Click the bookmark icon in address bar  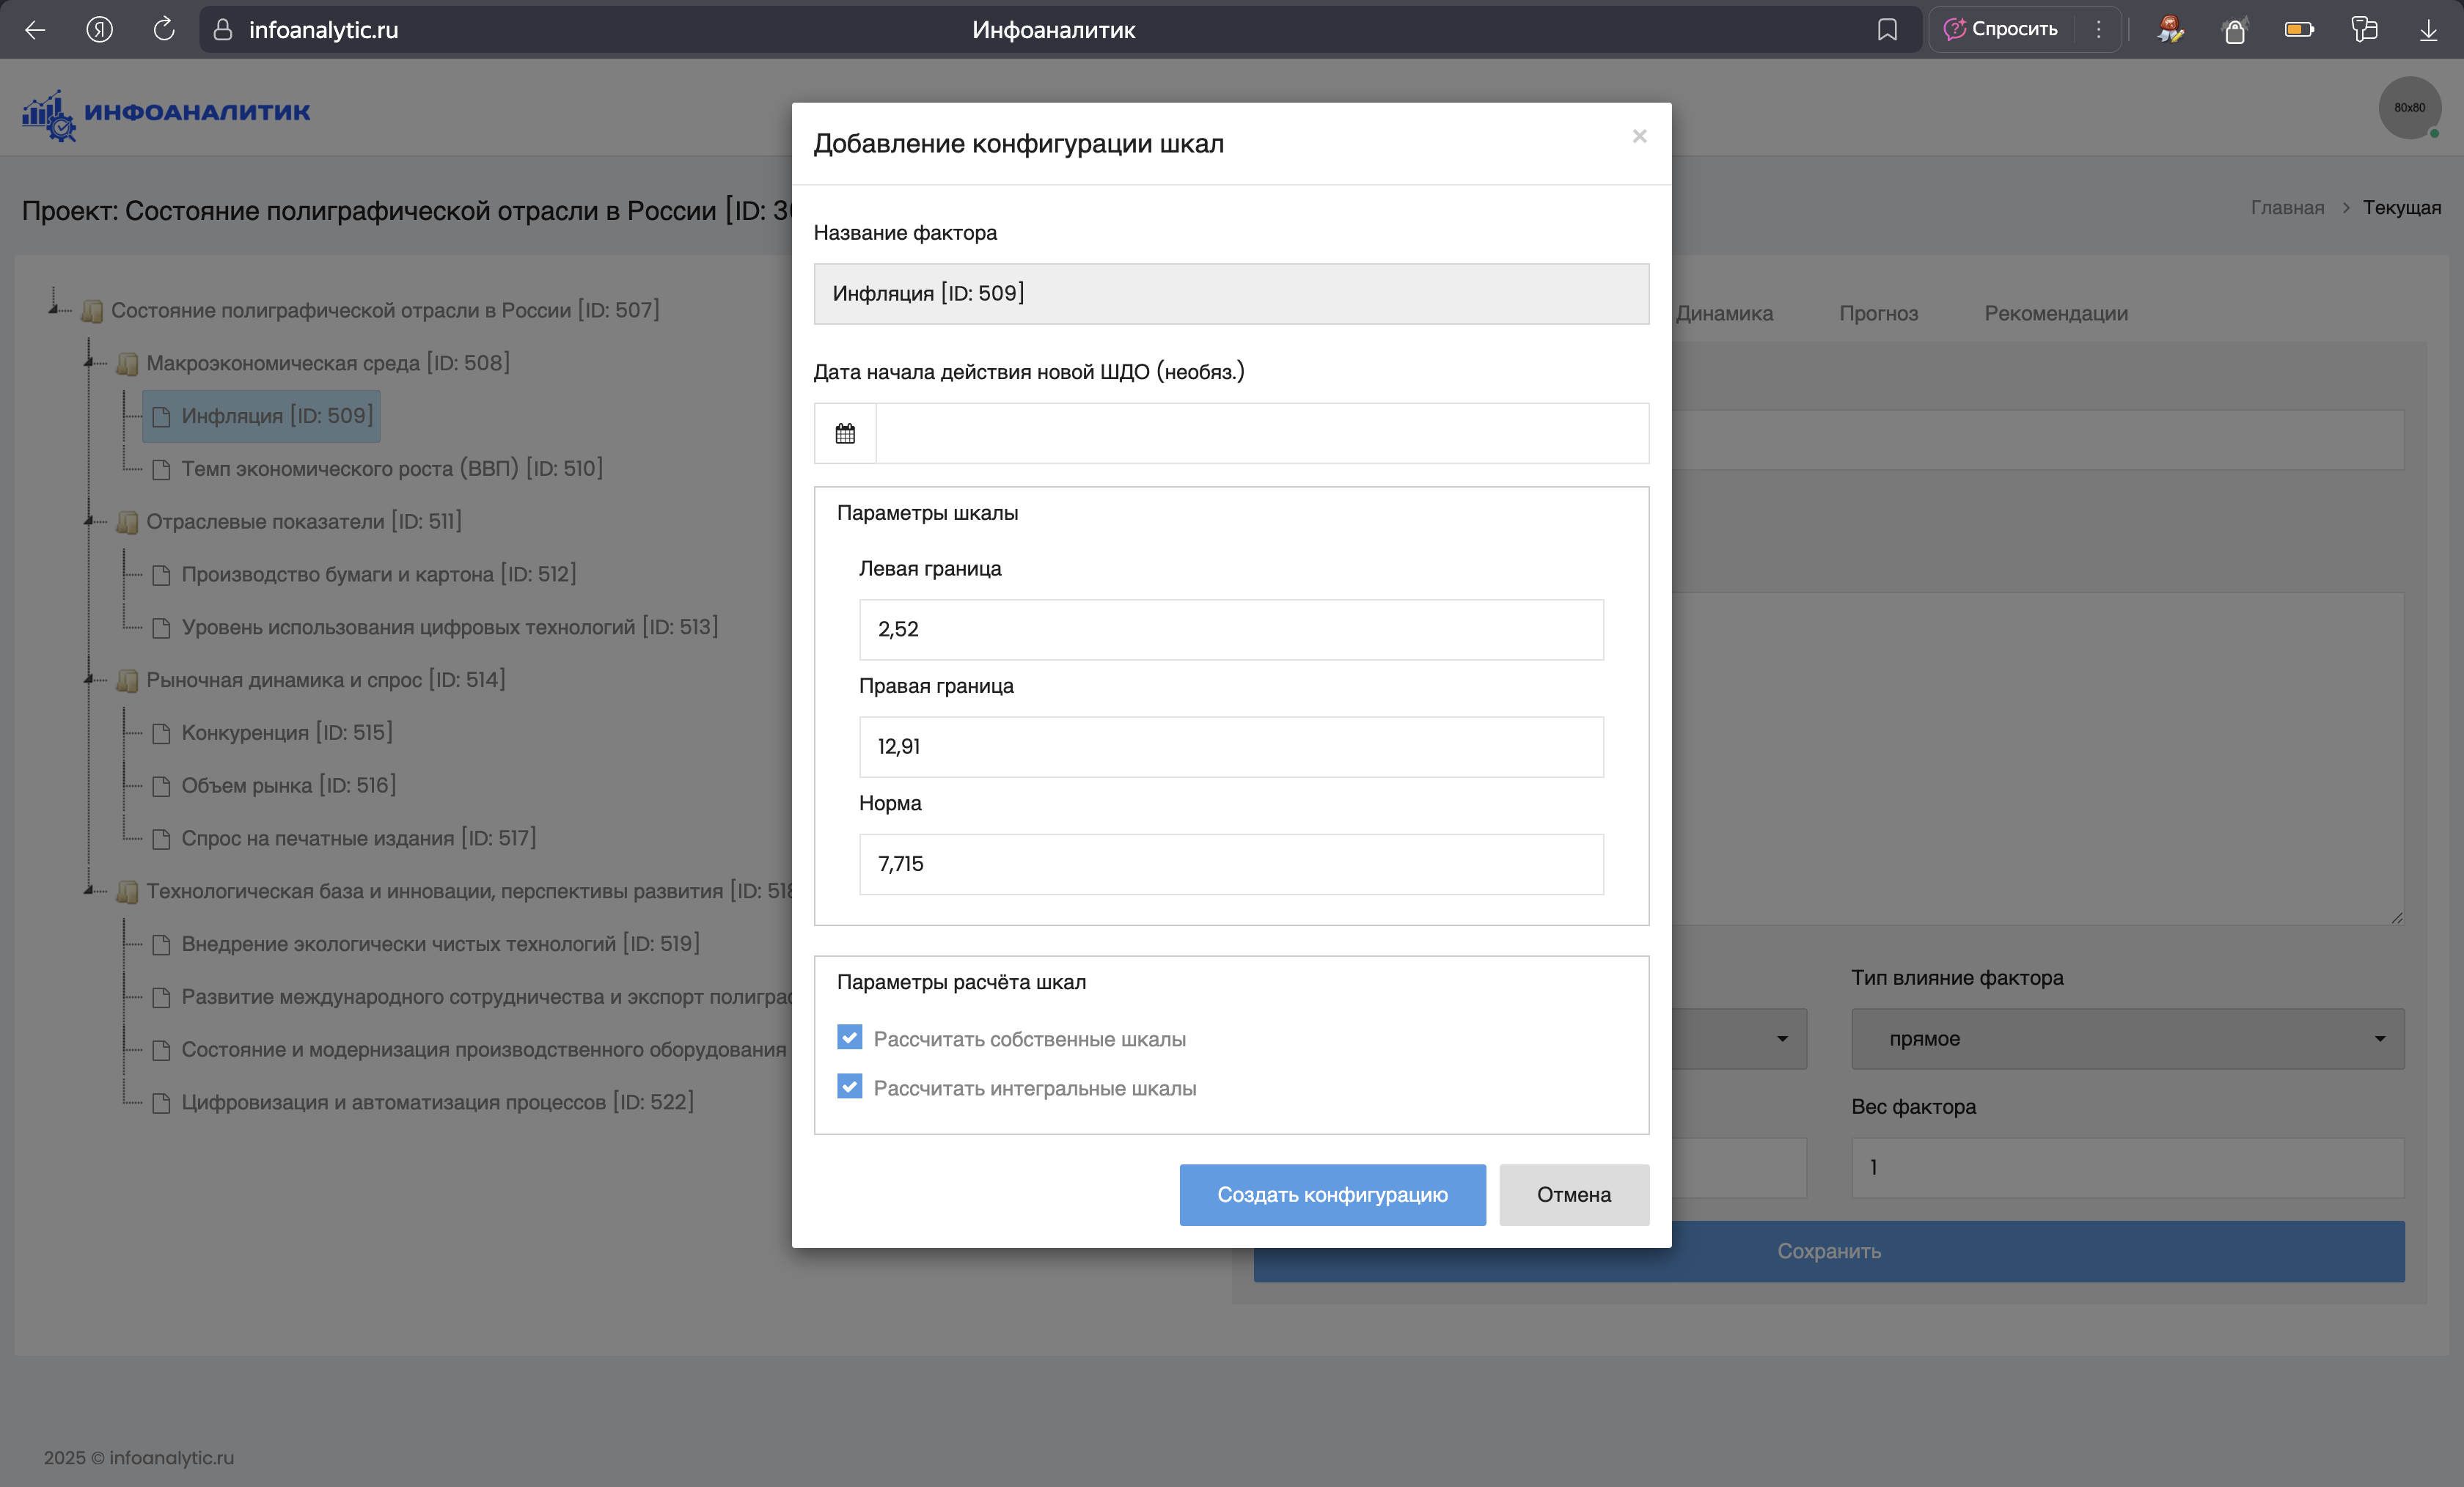pyautogui.click(x=1887, y=30)
